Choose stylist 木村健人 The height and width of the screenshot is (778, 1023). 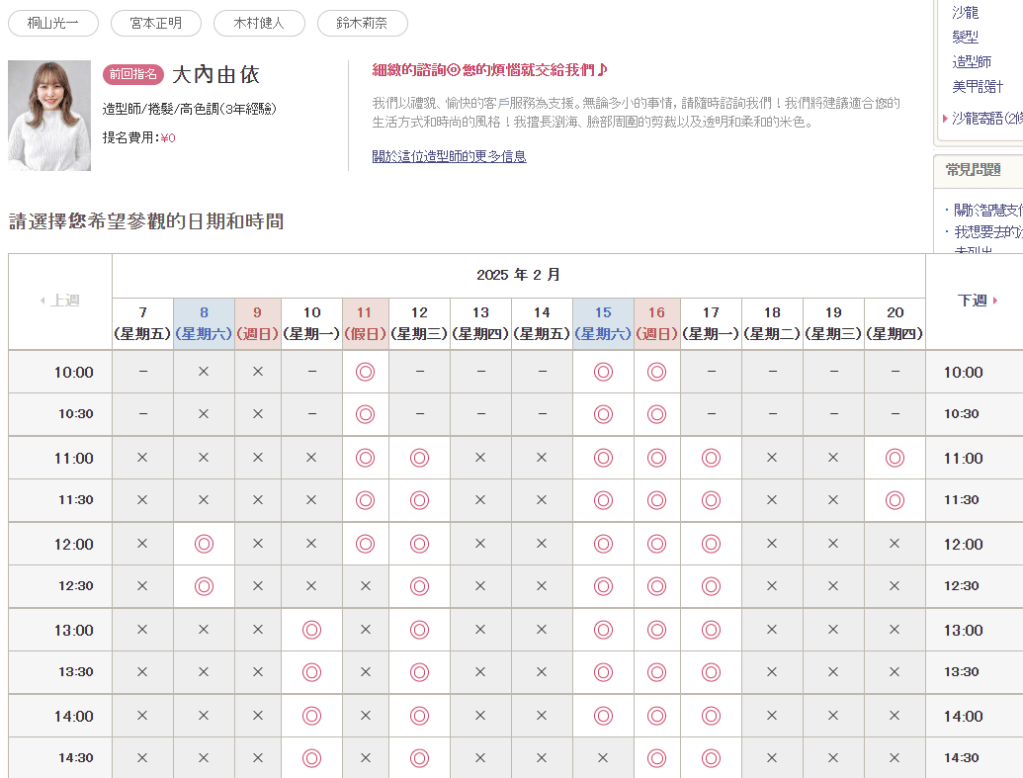(x=259, y=23)
